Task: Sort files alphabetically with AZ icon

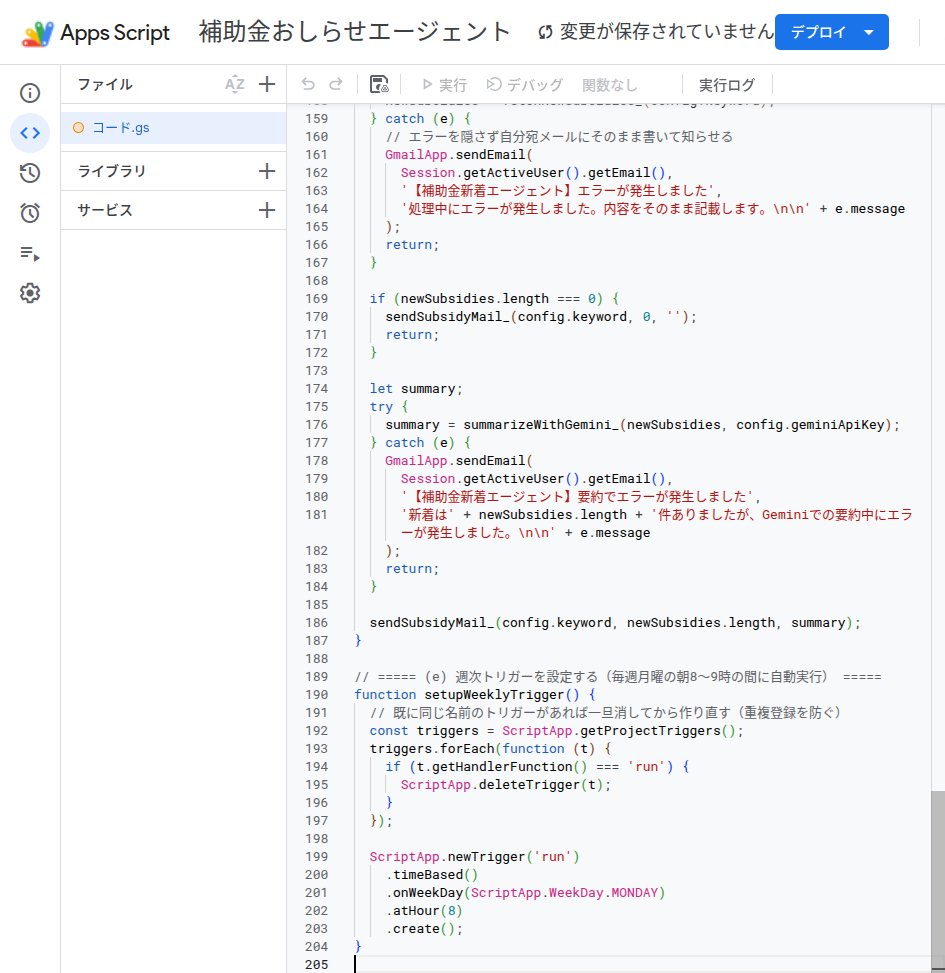Action: coord(235,84)
